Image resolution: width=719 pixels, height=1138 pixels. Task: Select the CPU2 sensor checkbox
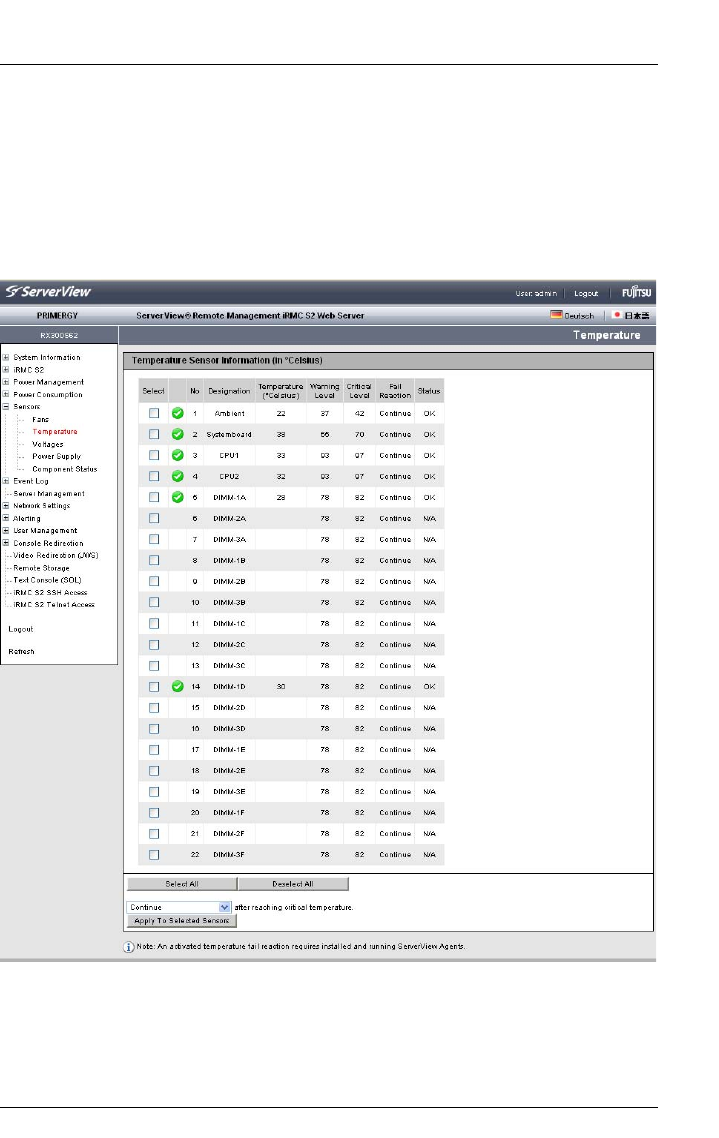154,476
